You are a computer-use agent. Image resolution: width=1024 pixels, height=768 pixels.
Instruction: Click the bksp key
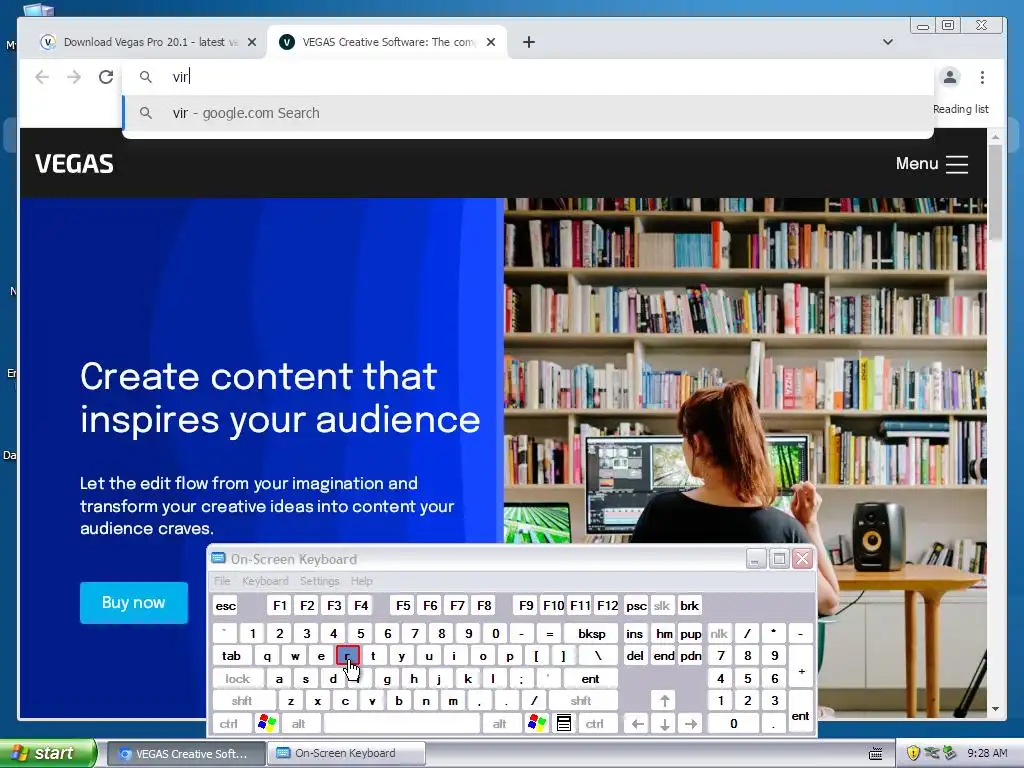[592, 633]
